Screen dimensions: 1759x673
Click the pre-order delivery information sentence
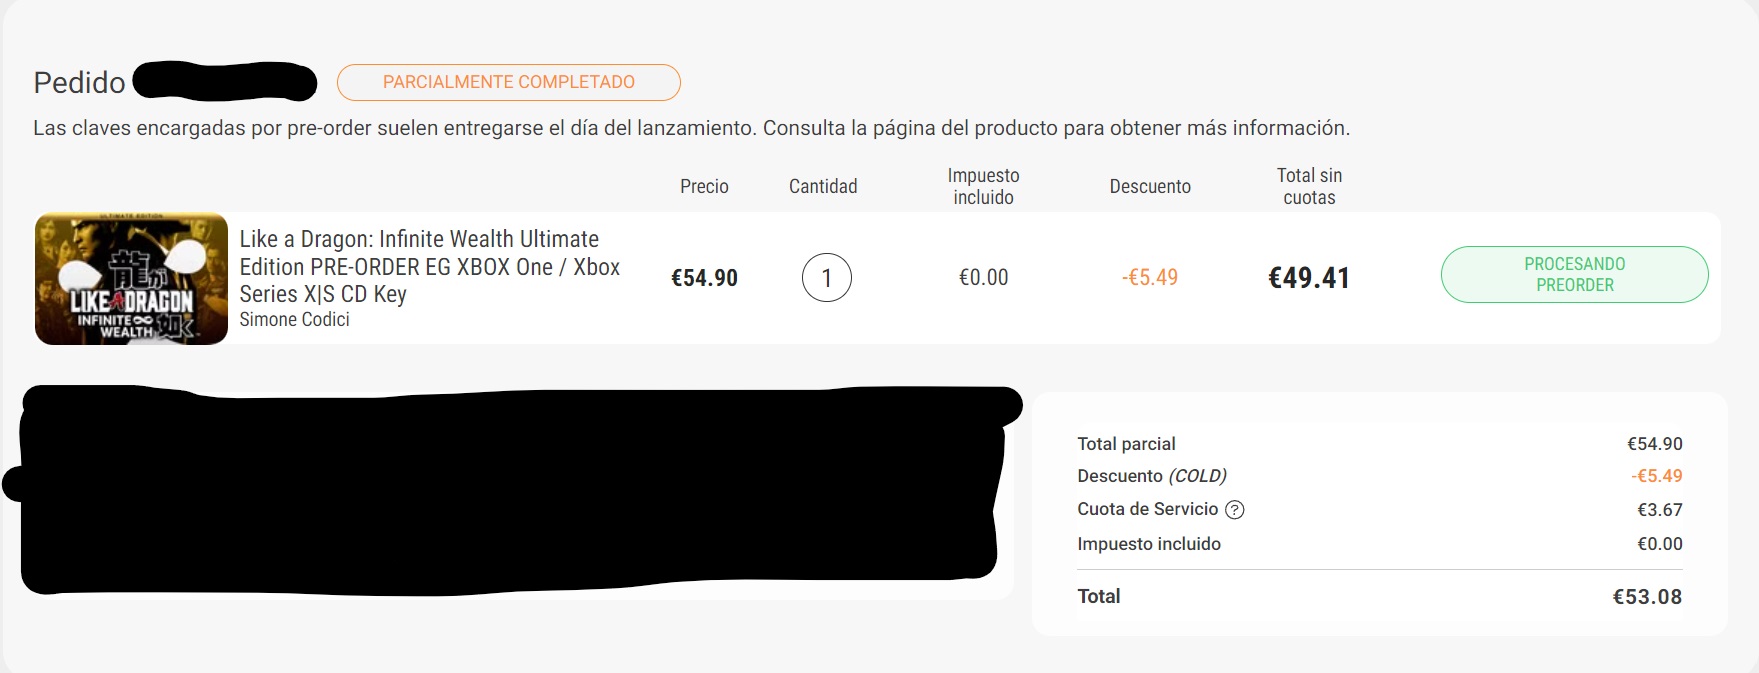pyautogui.click(x=691, y=128)
